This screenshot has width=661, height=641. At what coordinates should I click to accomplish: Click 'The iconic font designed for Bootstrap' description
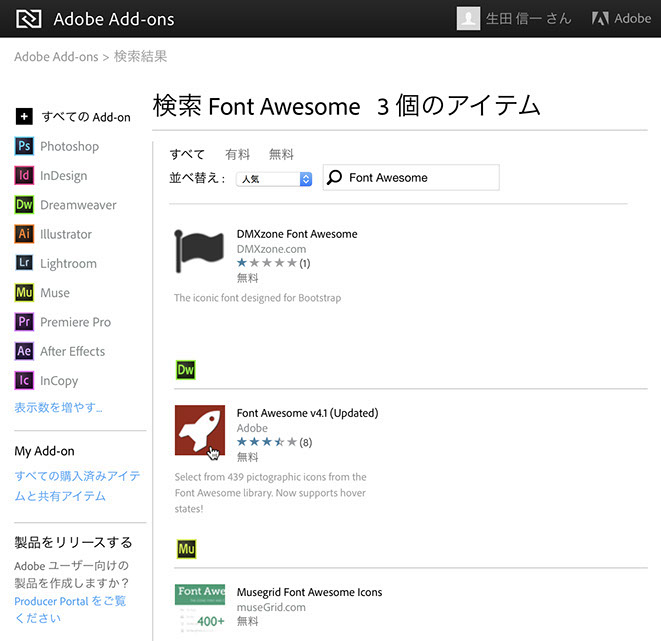(x=258, y=298)
